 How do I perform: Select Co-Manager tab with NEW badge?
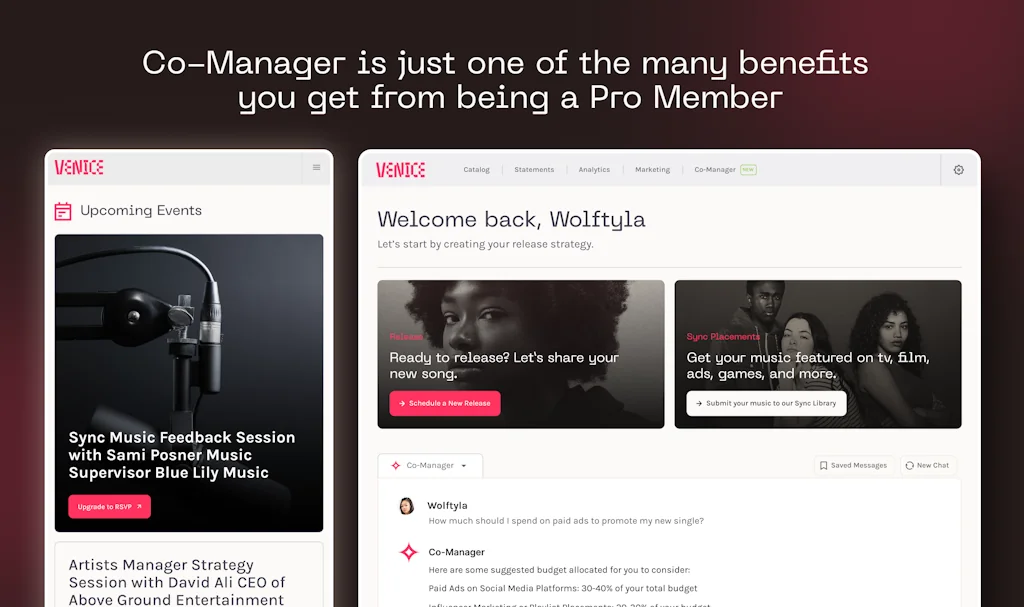[725, 170]
